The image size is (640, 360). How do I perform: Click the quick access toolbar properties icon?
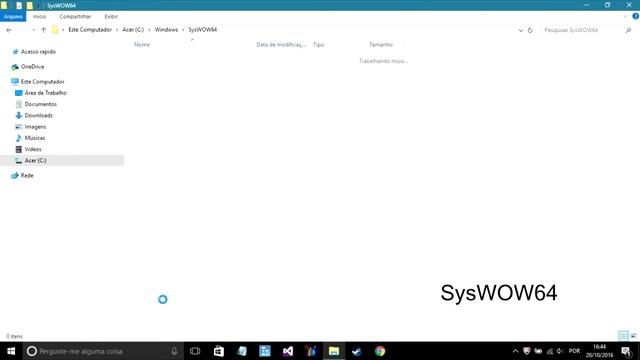[19, 6]
